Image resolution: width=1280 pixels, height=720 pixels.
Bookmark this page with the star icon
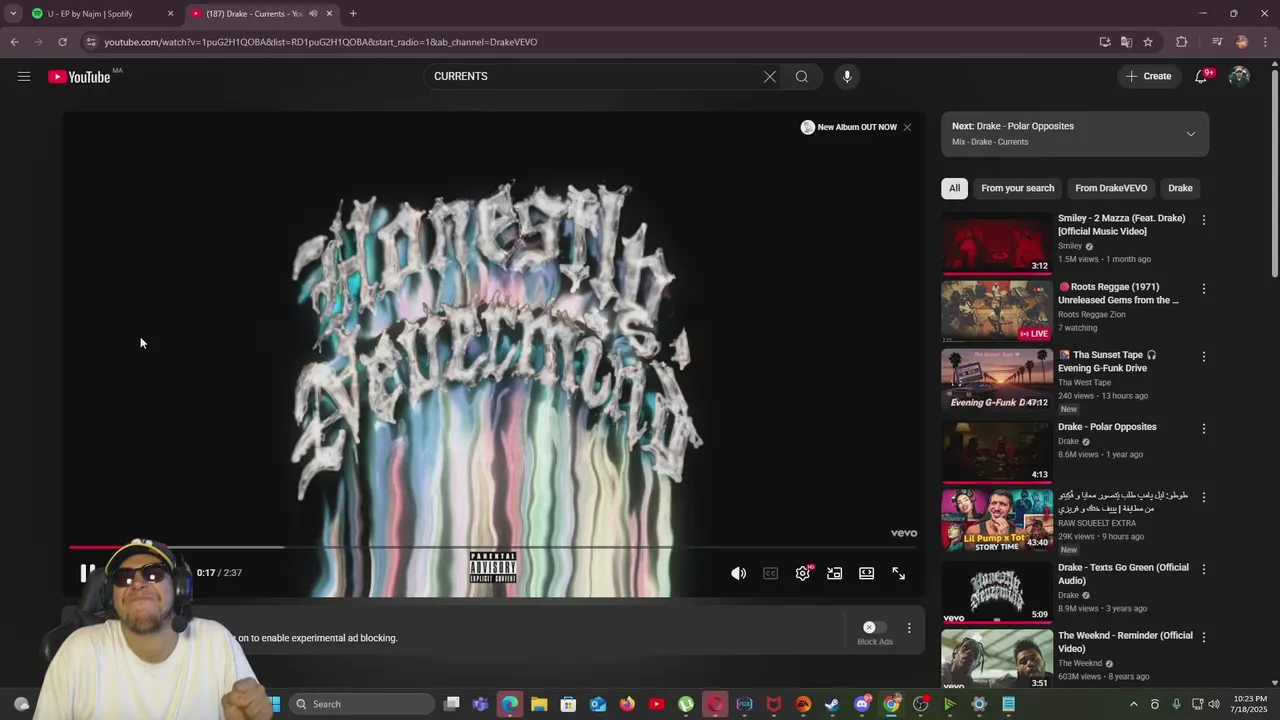tap(1148, 42)
